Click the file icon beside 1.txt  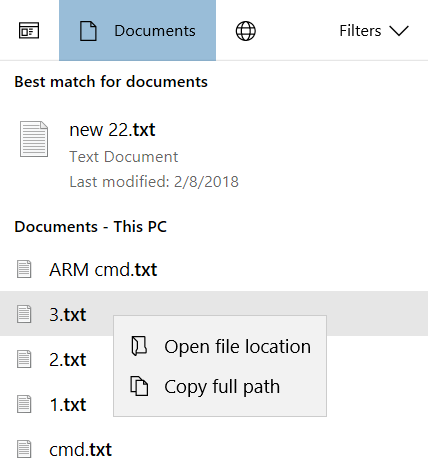[24, 404]
